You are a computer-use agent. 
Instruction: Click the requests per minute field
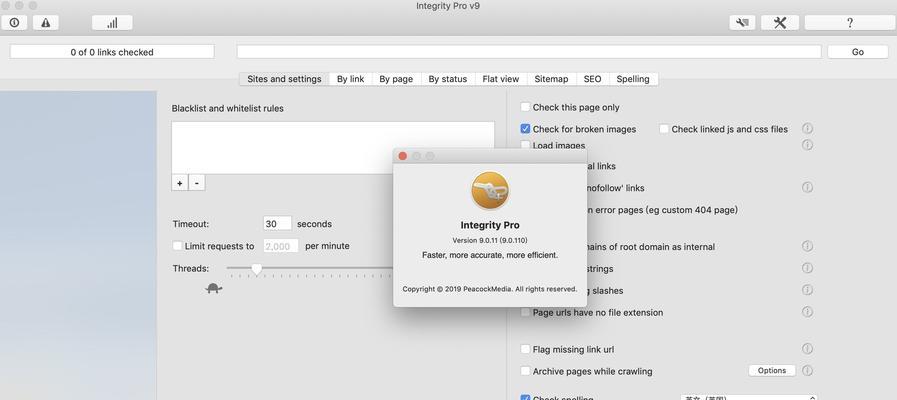point(281,245)
